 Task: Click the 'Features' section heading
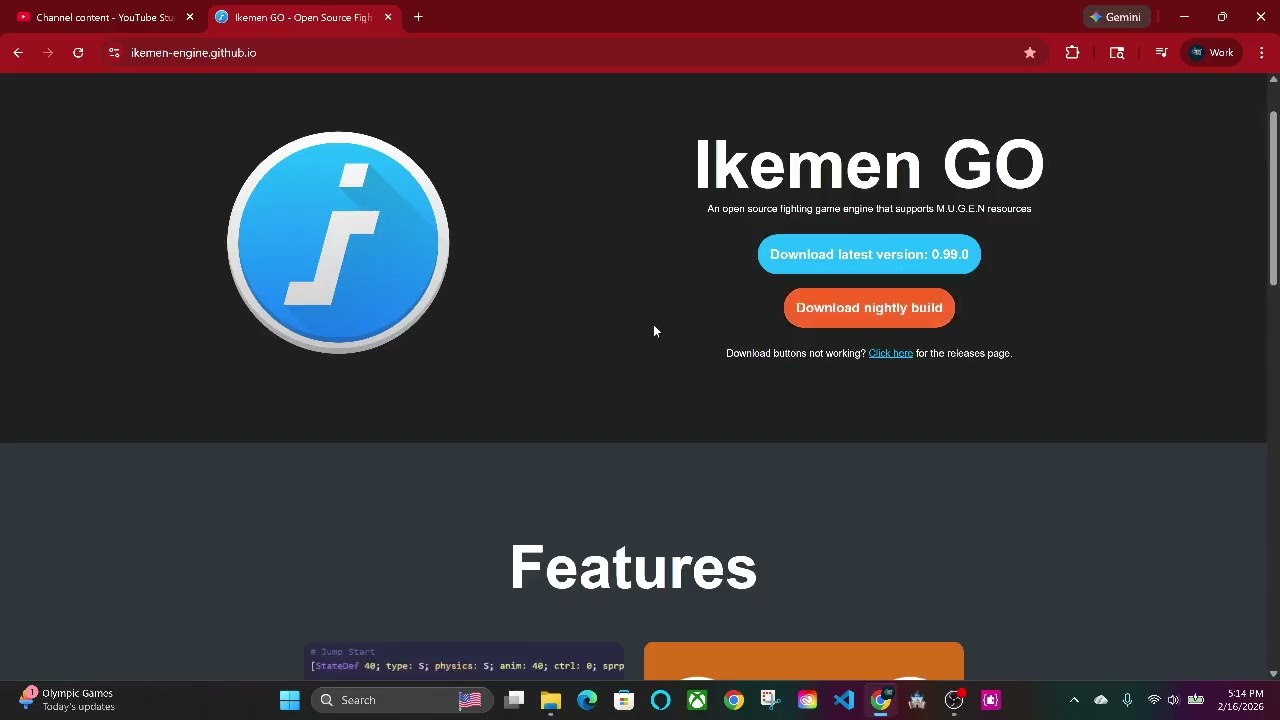pyautogui.click(x=633, y=567)
